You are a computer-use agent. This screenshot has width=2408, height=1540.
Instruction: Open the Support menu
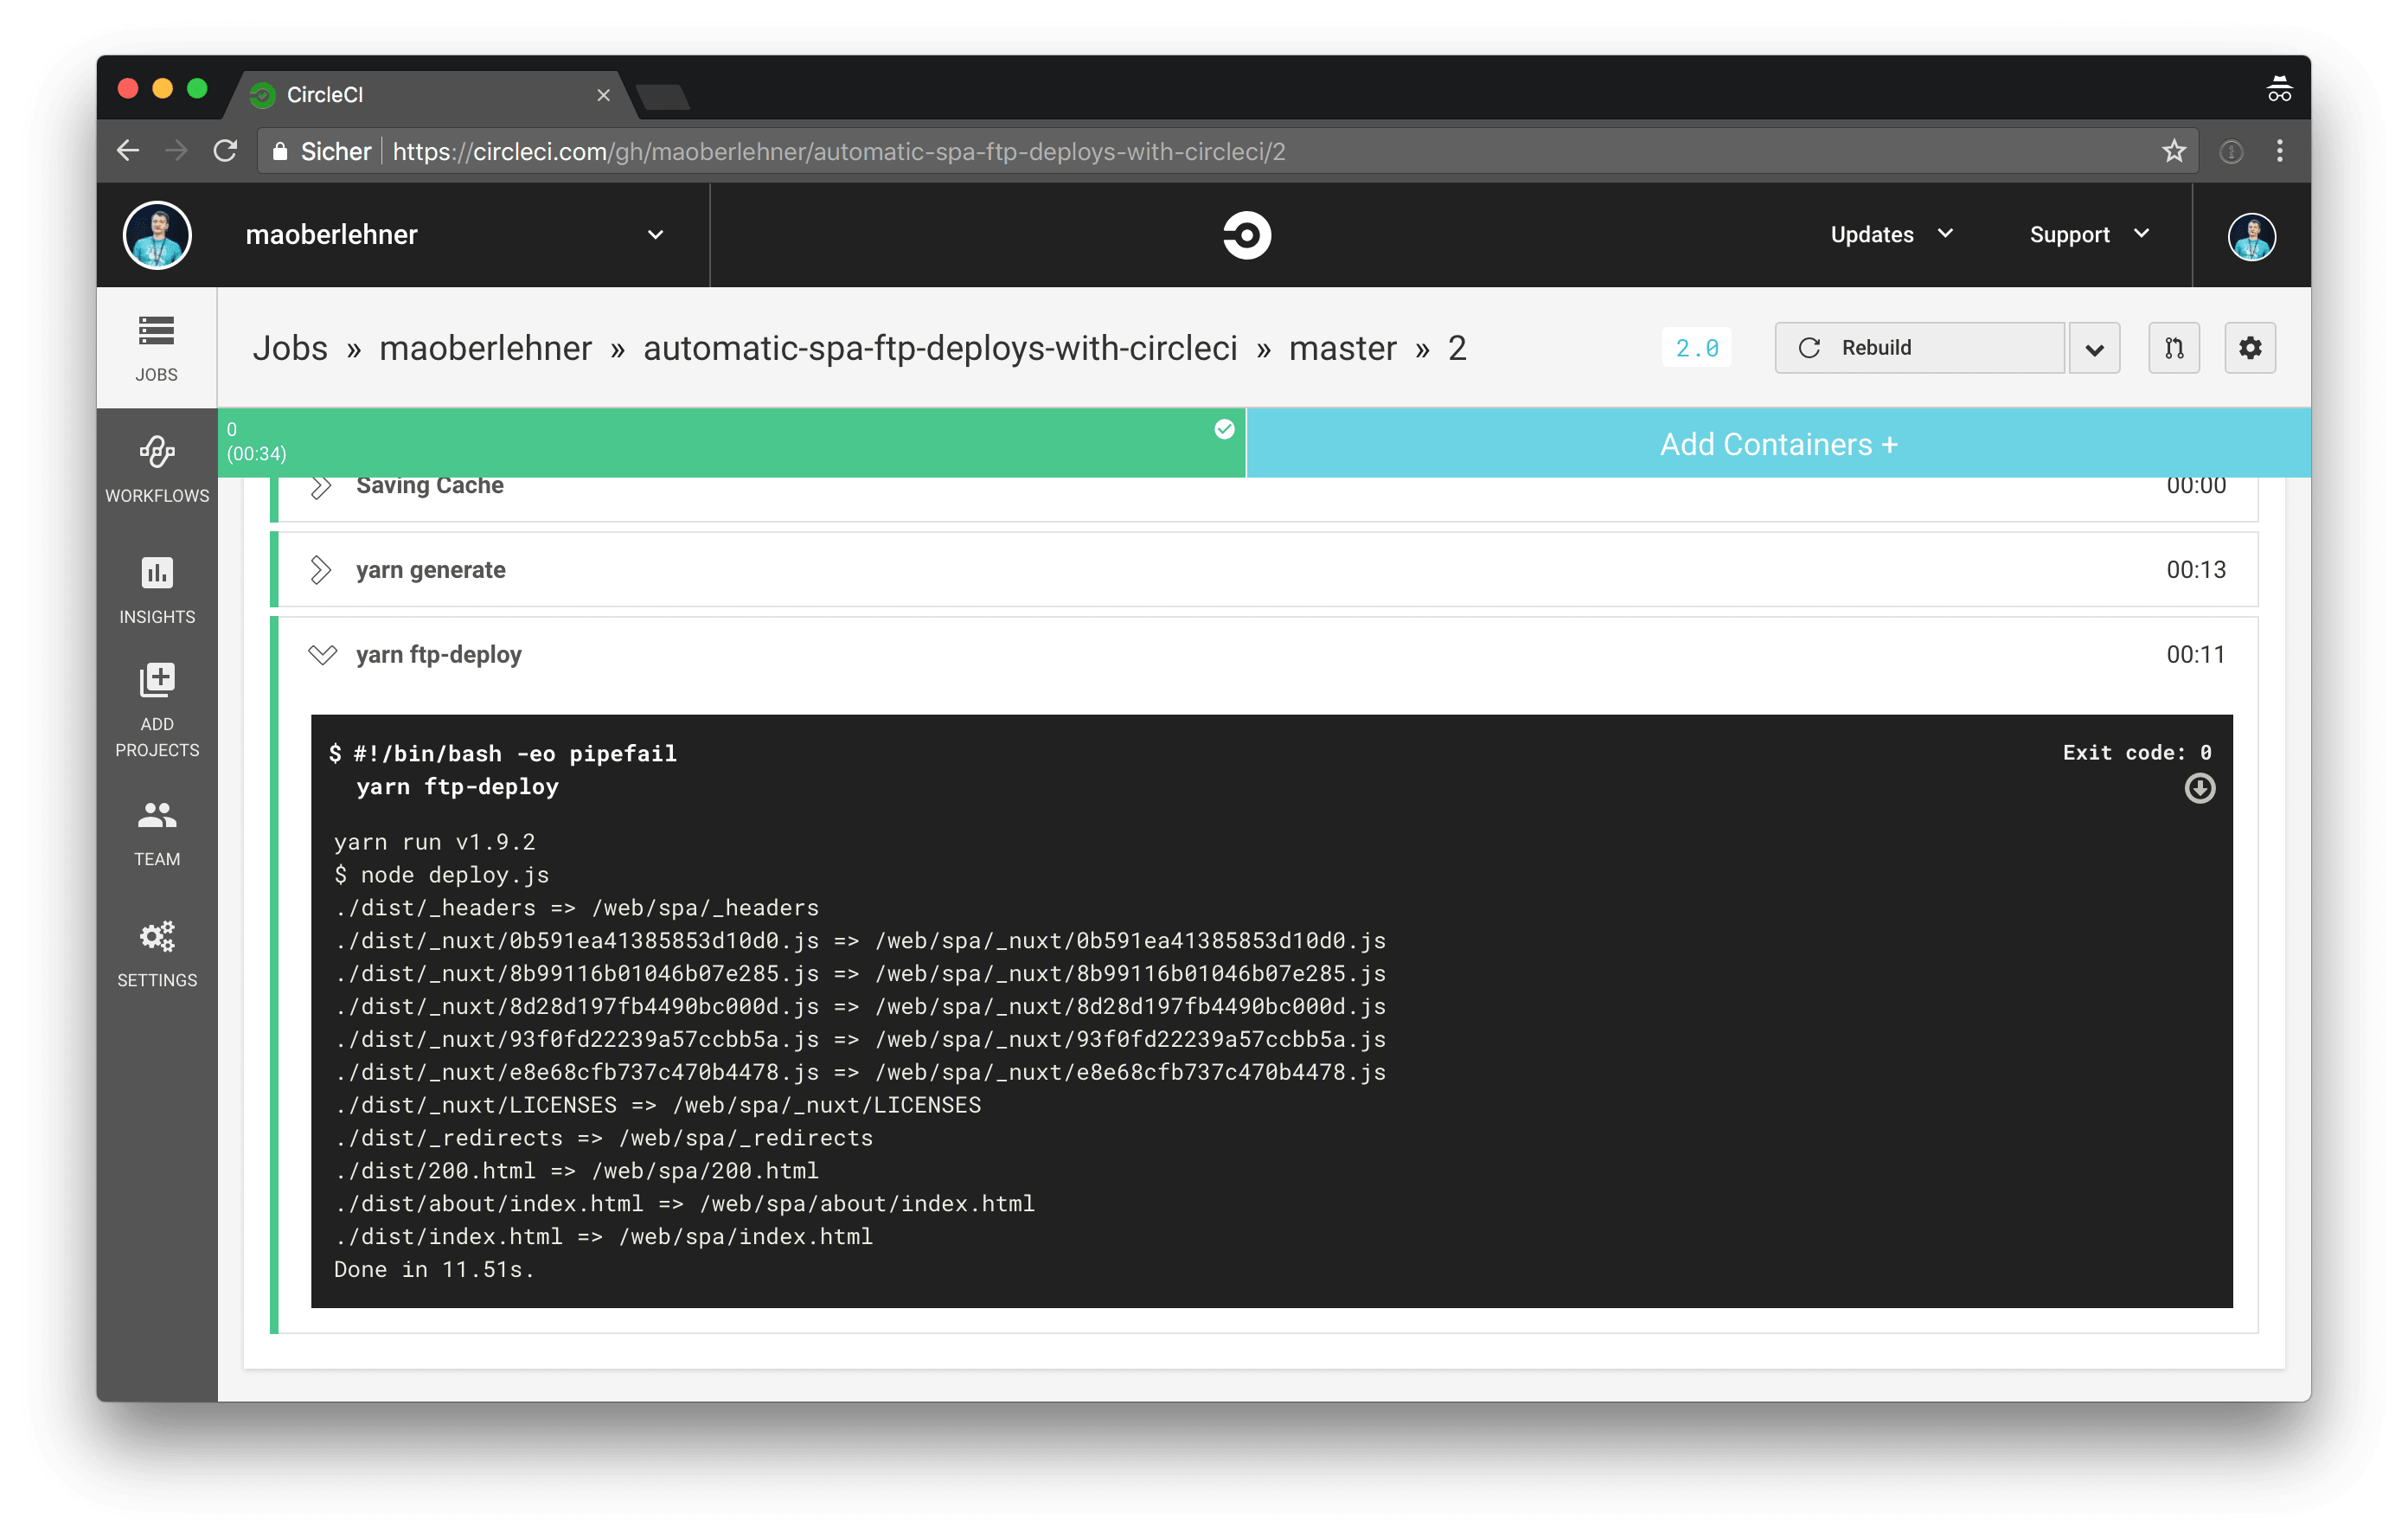(2088, 235)
